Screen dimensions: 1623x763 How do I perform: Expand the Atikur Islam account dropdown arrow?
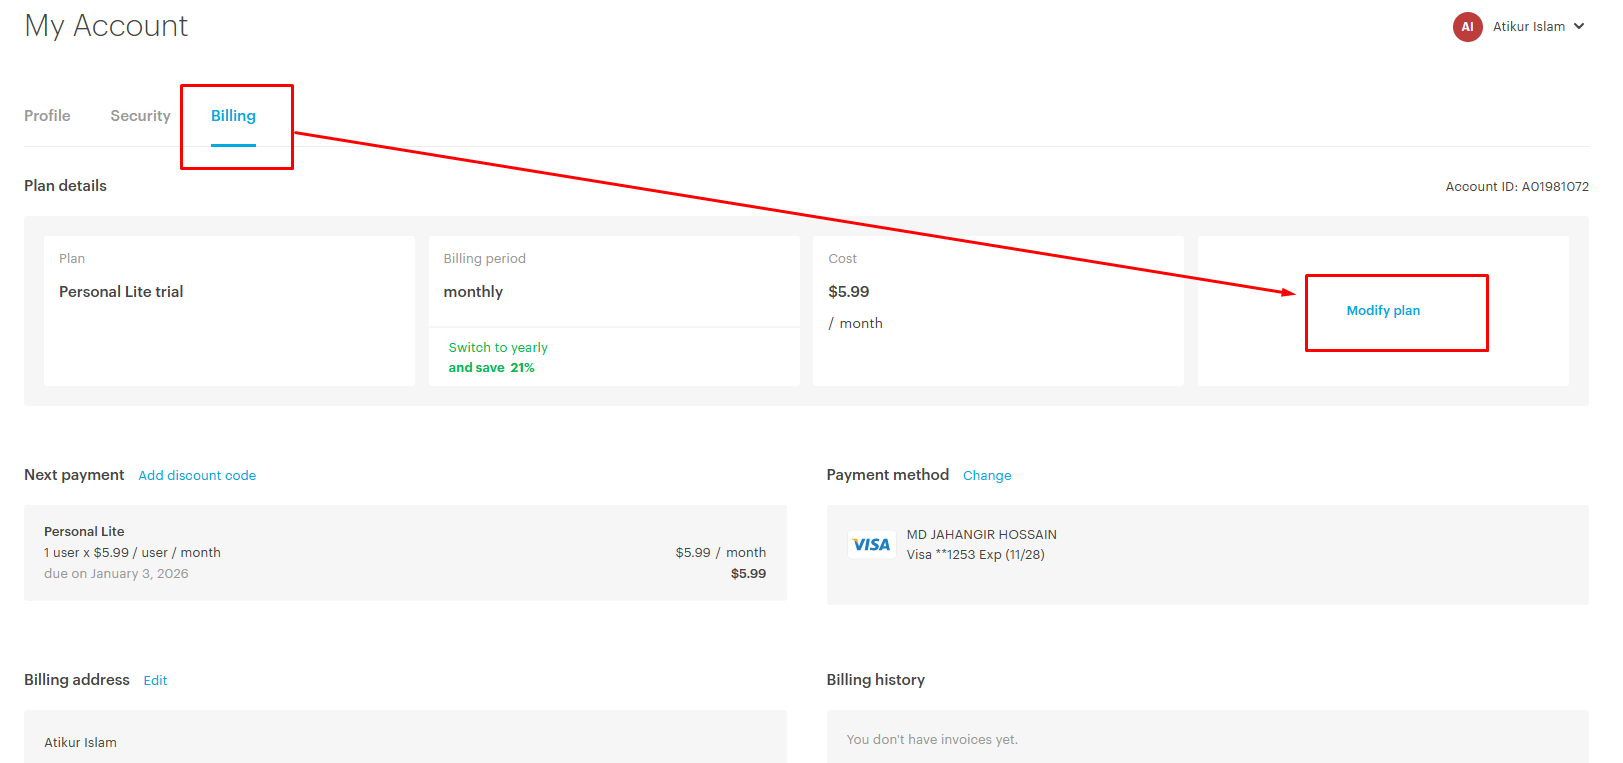pos(1579,27)
